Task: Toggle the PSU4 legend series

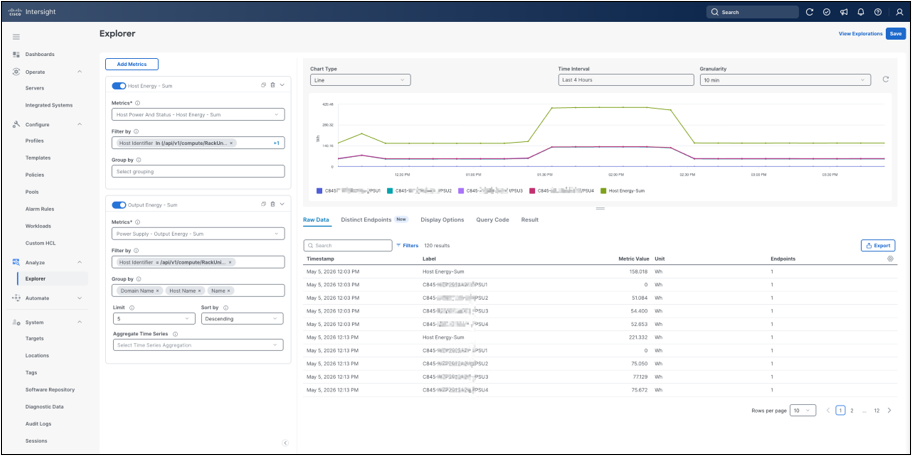Action: coord(562,190)
